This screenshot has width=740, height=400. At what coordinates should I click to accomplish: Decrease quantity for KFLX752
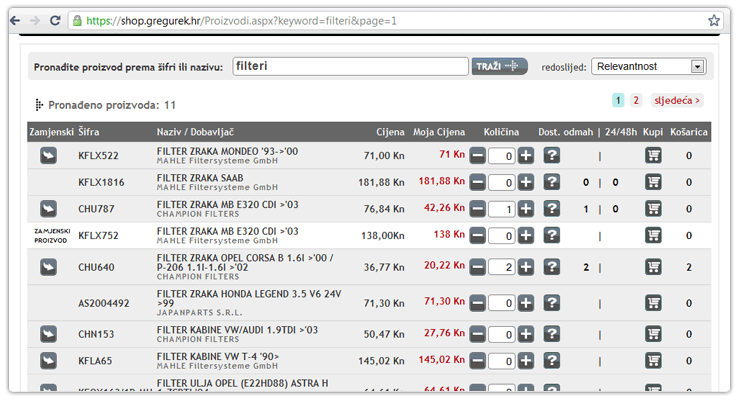pos(478,236)
